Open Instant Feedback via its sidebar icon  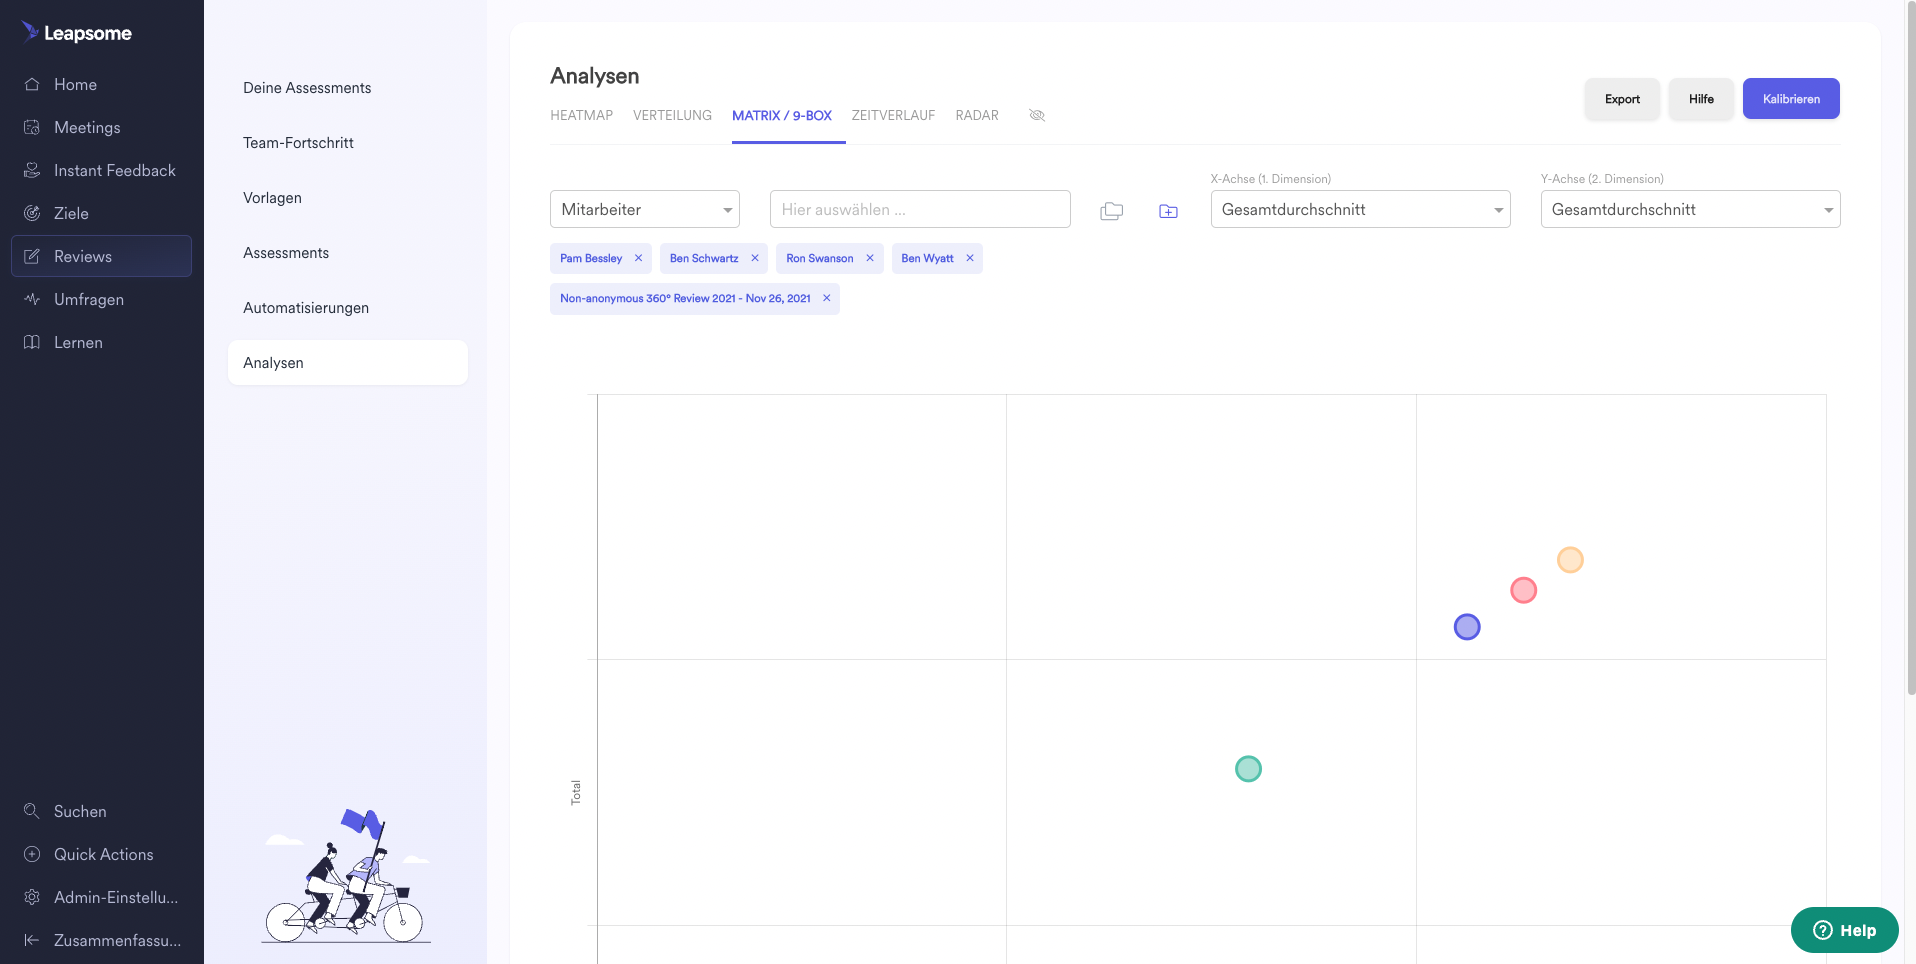(32, 170)
